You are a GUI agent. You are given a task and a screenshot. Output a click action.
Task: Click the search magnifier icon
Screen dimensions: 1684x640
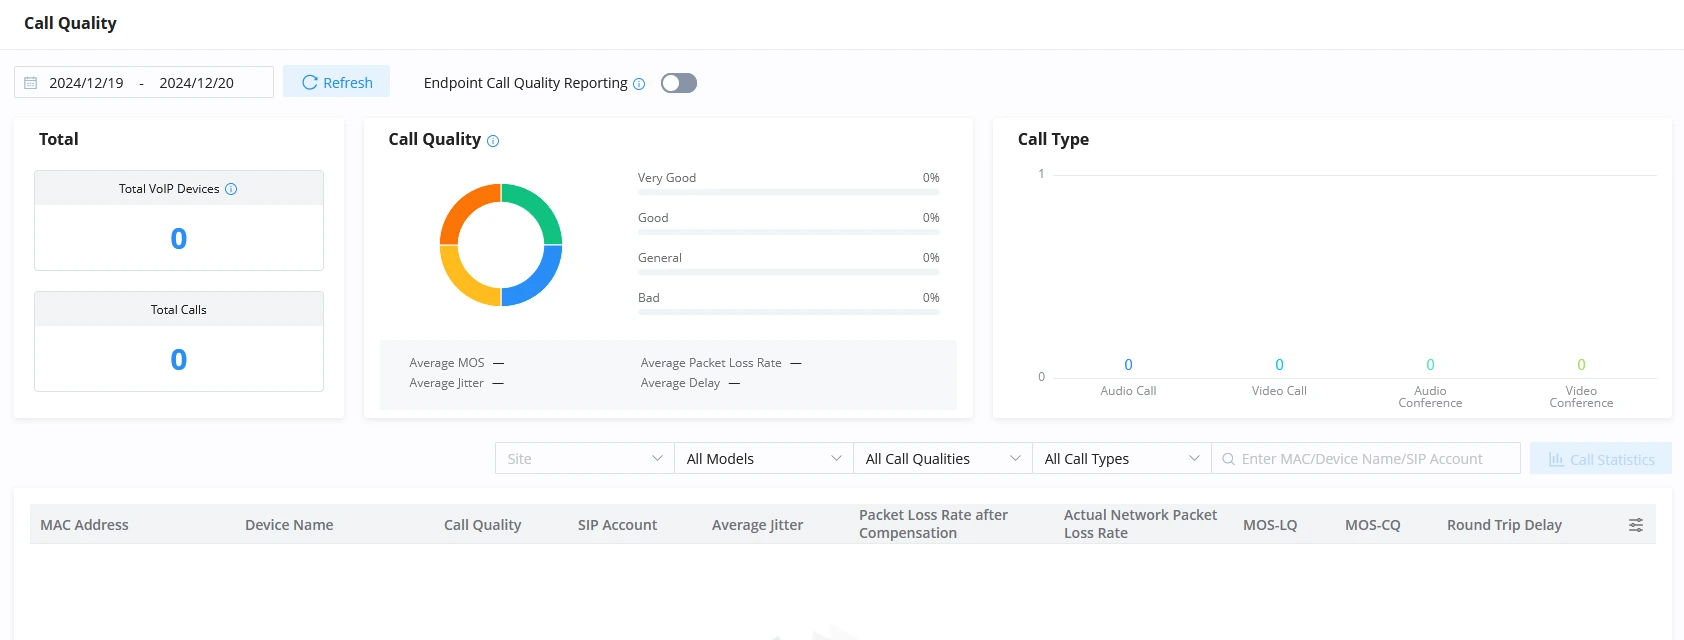tap(1228, 459)
